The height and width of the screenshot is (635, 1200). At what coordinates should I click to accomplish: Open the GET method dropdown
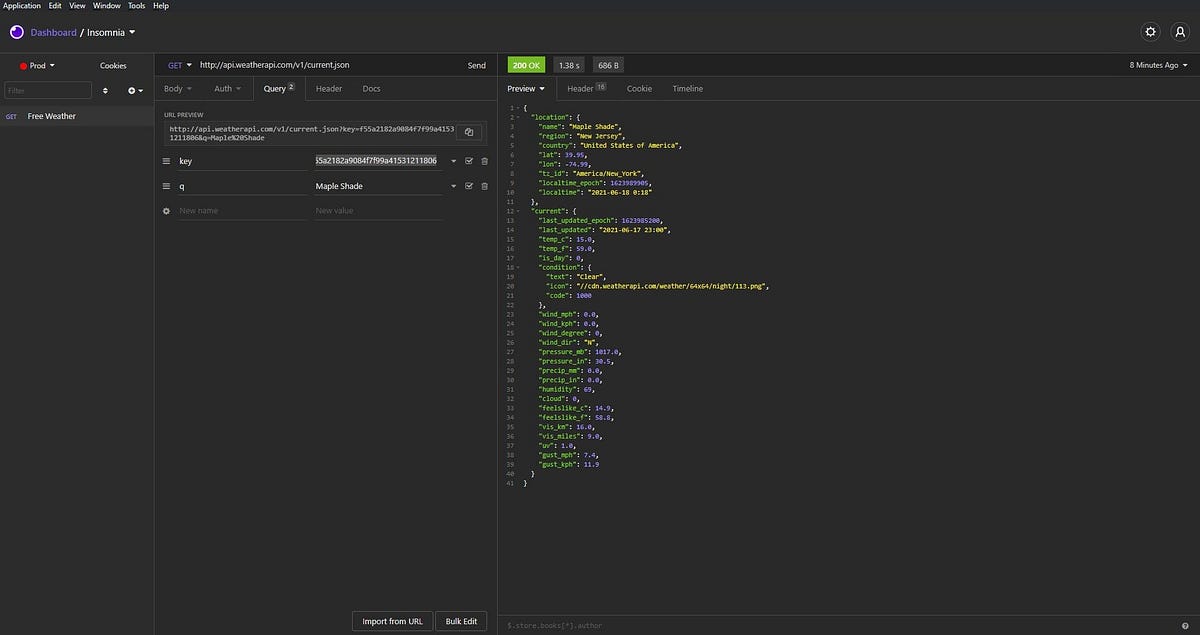pos(180,65)
